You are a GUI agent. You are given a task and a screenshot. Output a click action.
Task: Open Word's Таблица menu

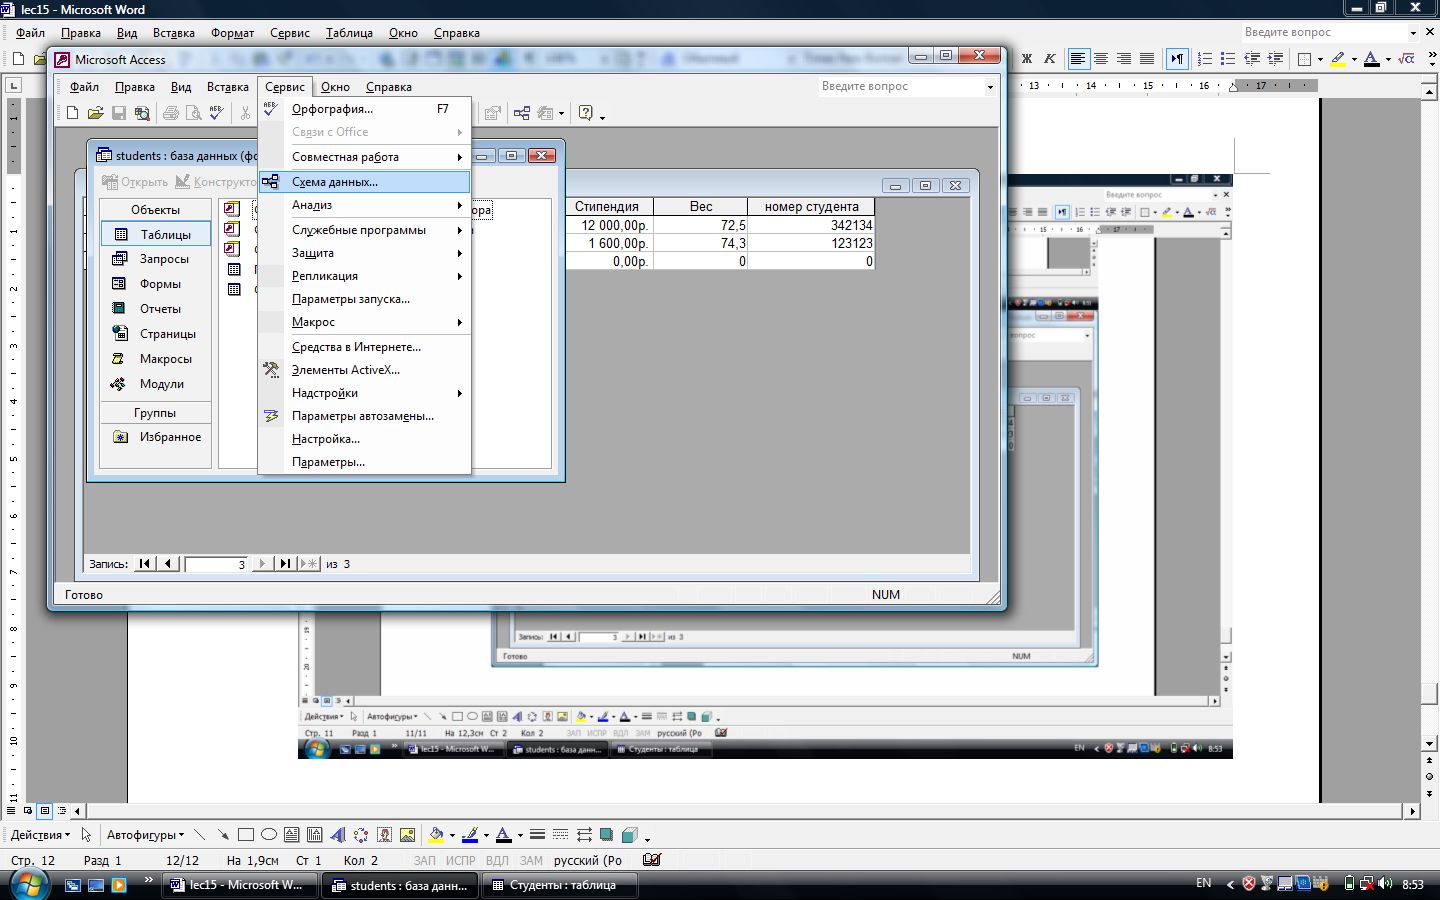click(x=349, y=33)
